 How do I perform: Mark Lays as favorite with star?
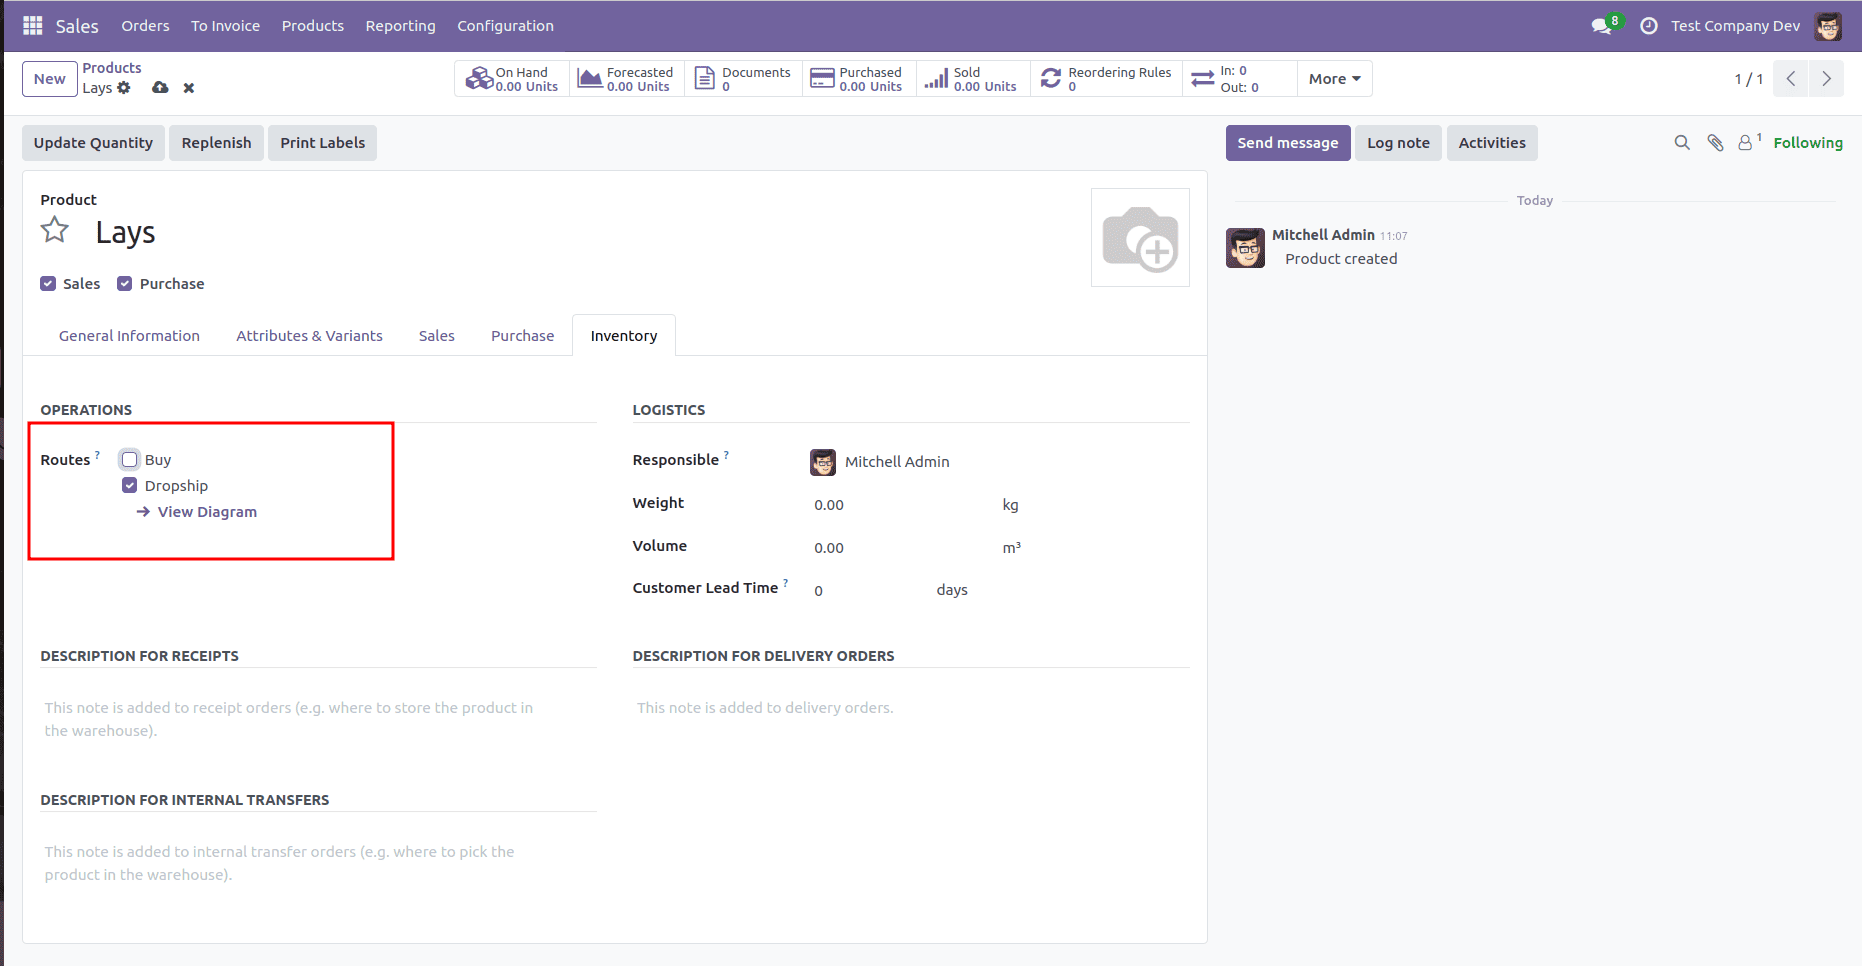55,231
